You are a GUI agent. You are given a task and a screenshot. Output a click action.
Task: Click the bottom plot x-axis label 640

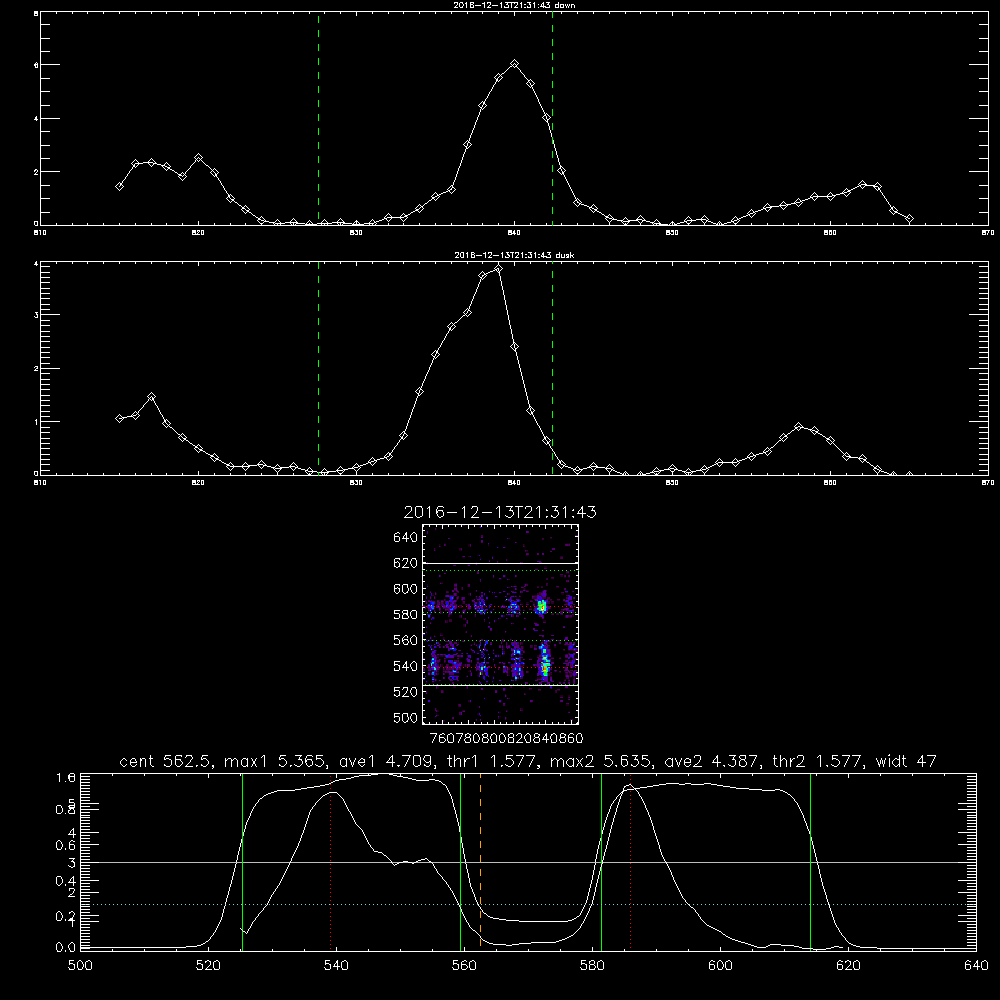[976, 966]
